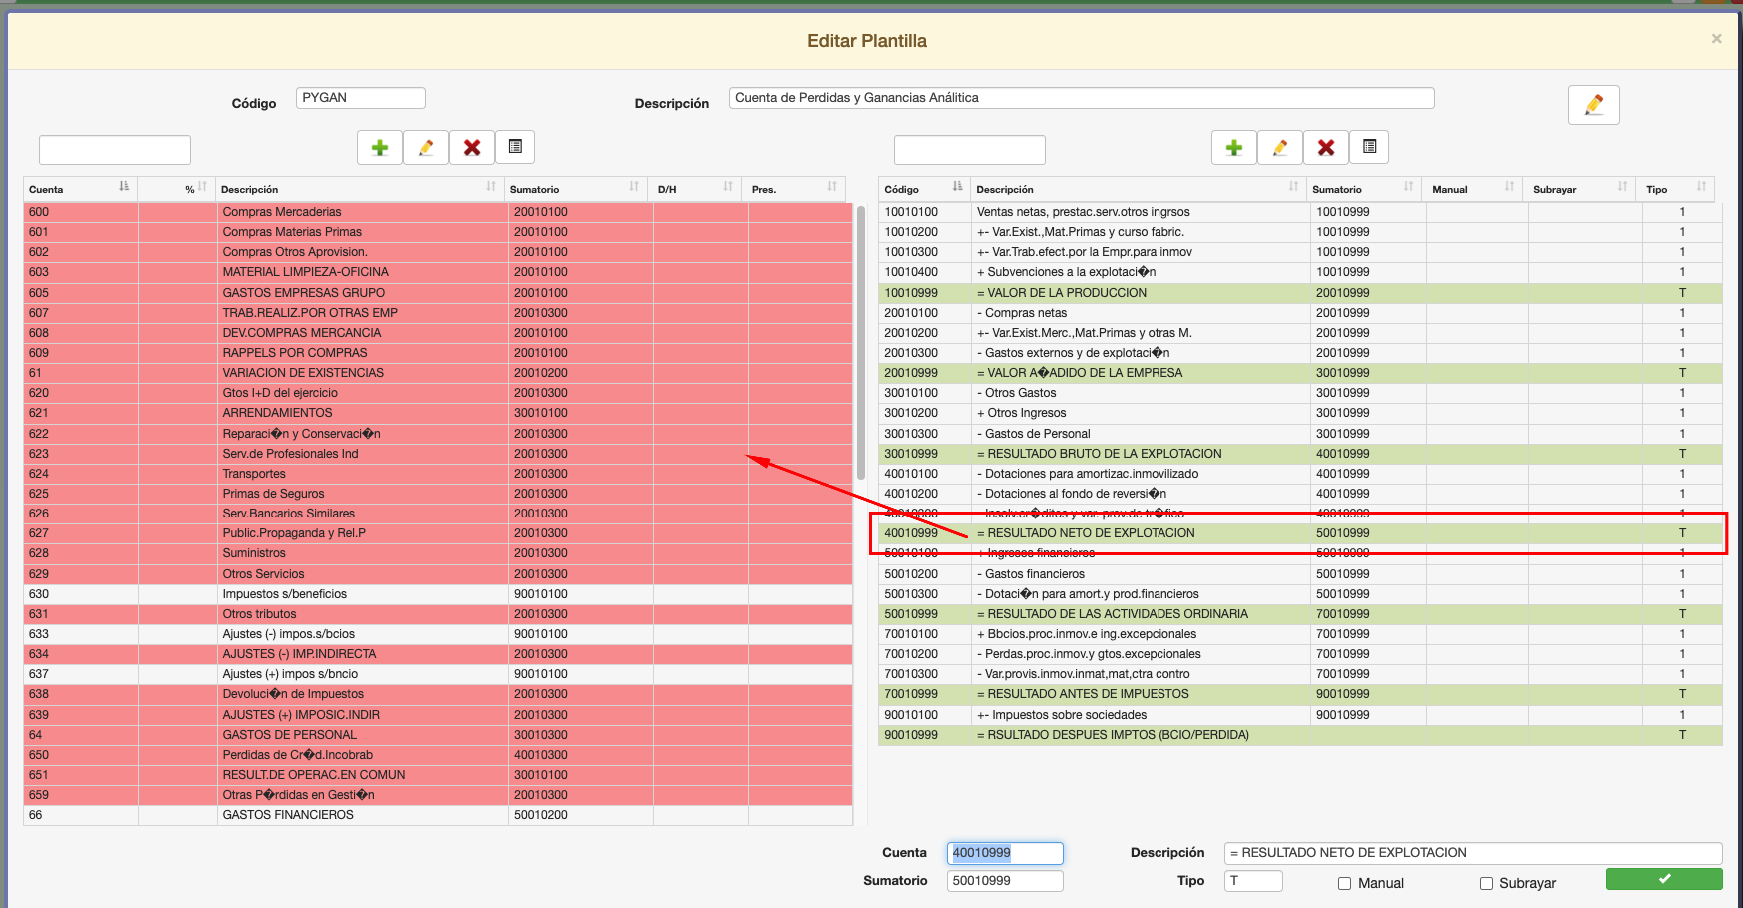The image size is (1743, 908).
Task: Toggle the Subrayar checkbox
Action: [1486, 883]
